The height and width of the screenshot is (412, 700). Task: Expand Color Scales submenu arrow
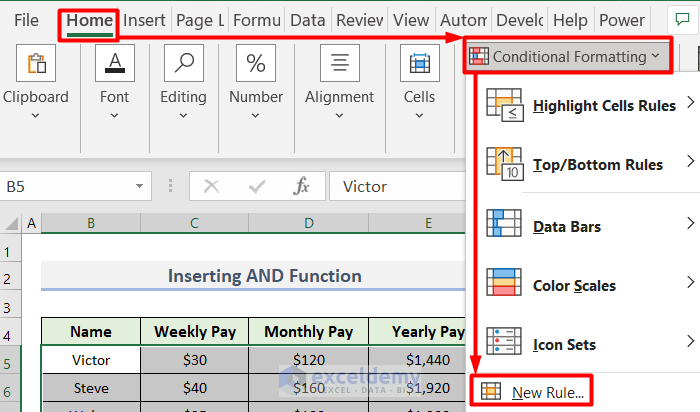[691, 282]
